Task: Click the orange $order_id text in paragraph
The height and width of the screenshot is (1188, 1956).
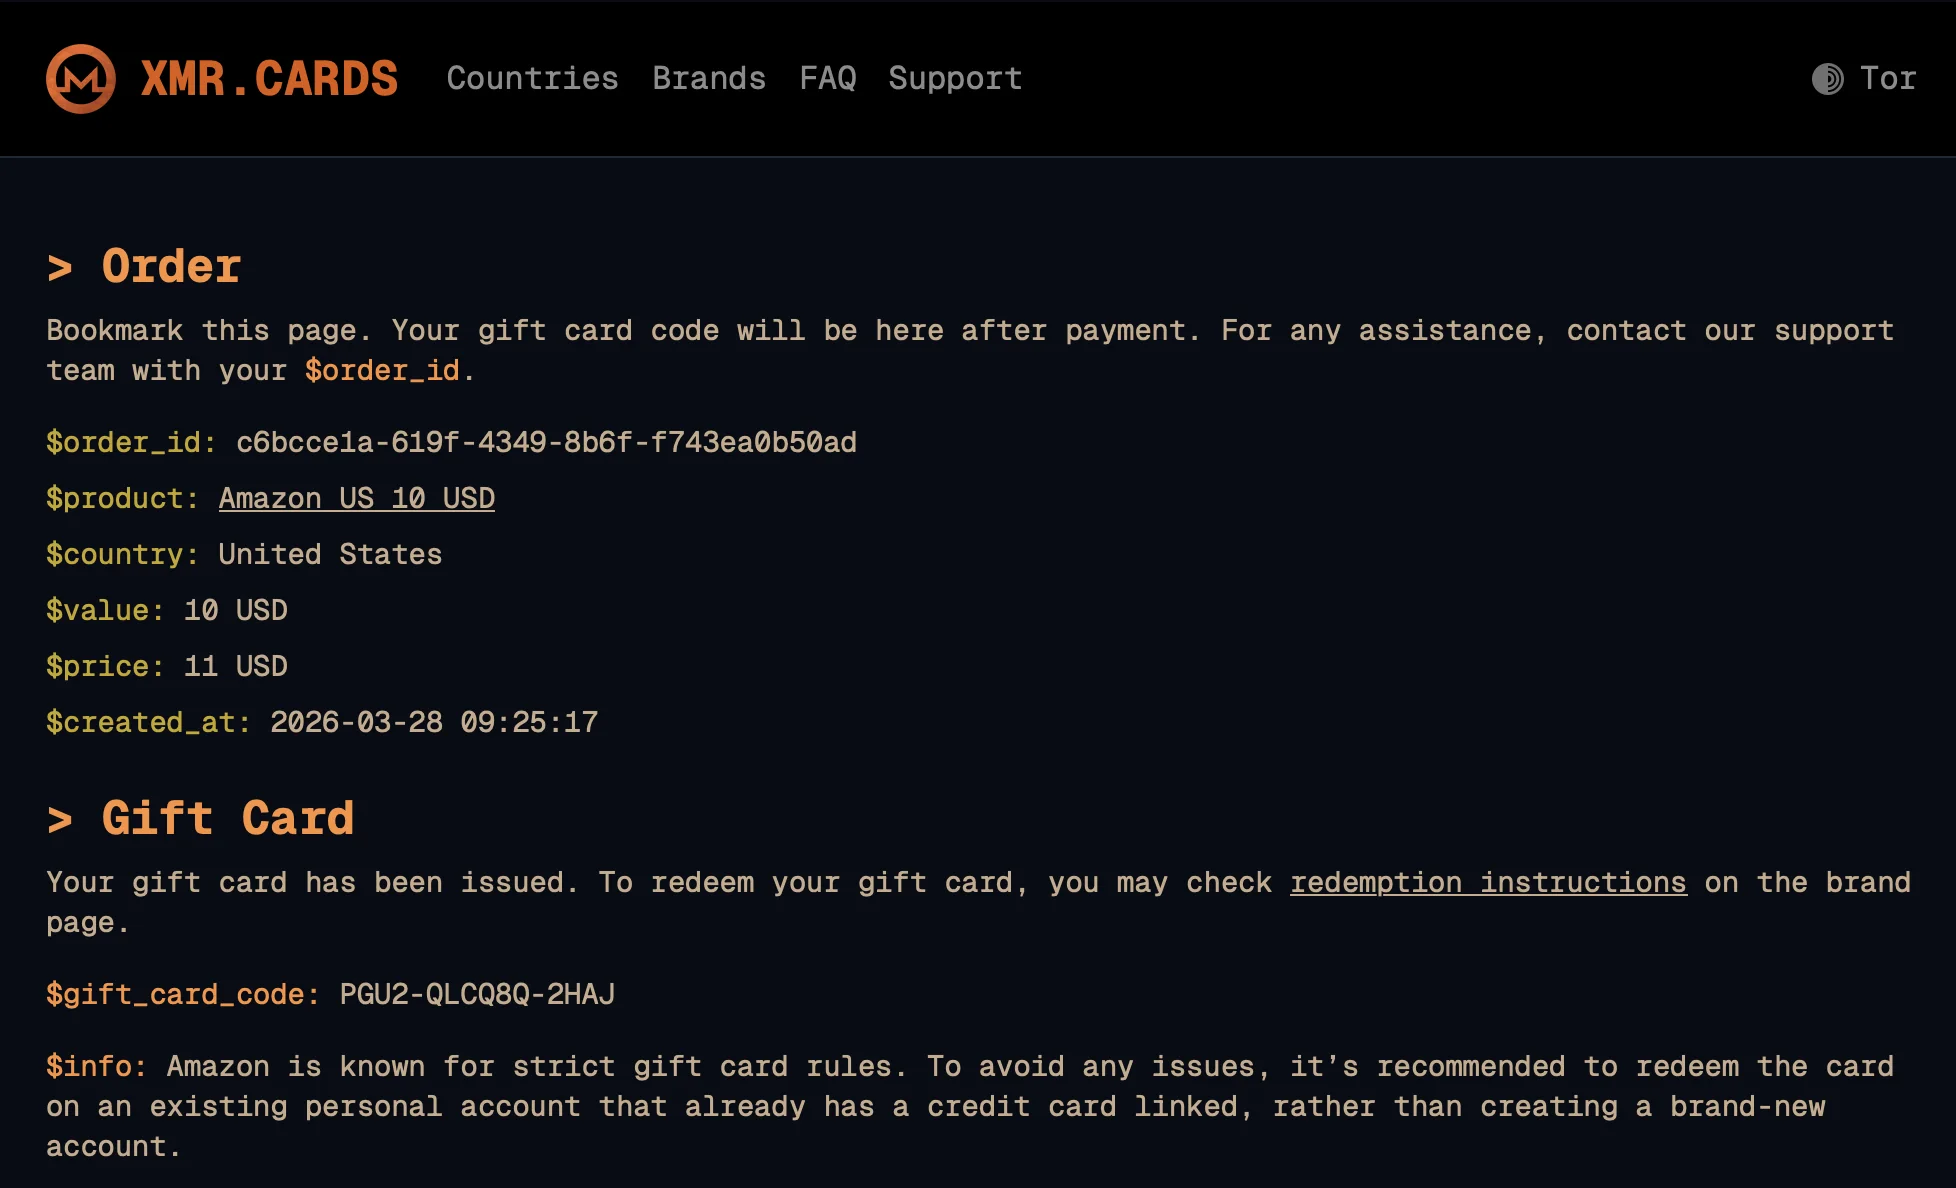Action: pos(382,370)
